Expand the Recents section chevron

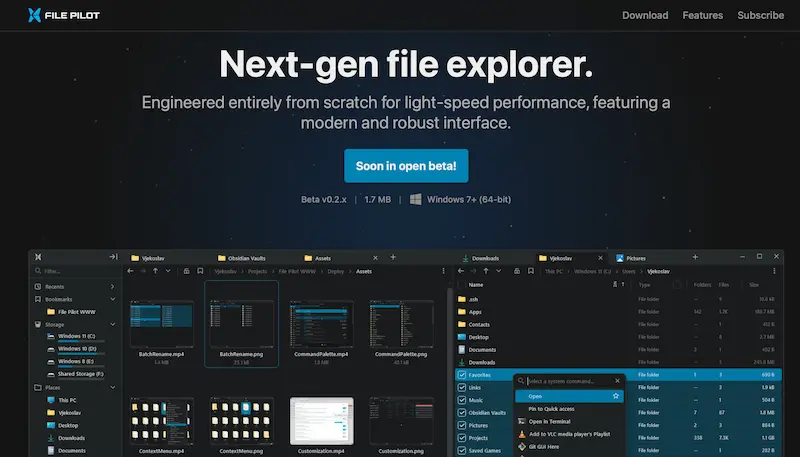[x=113, y=287]
